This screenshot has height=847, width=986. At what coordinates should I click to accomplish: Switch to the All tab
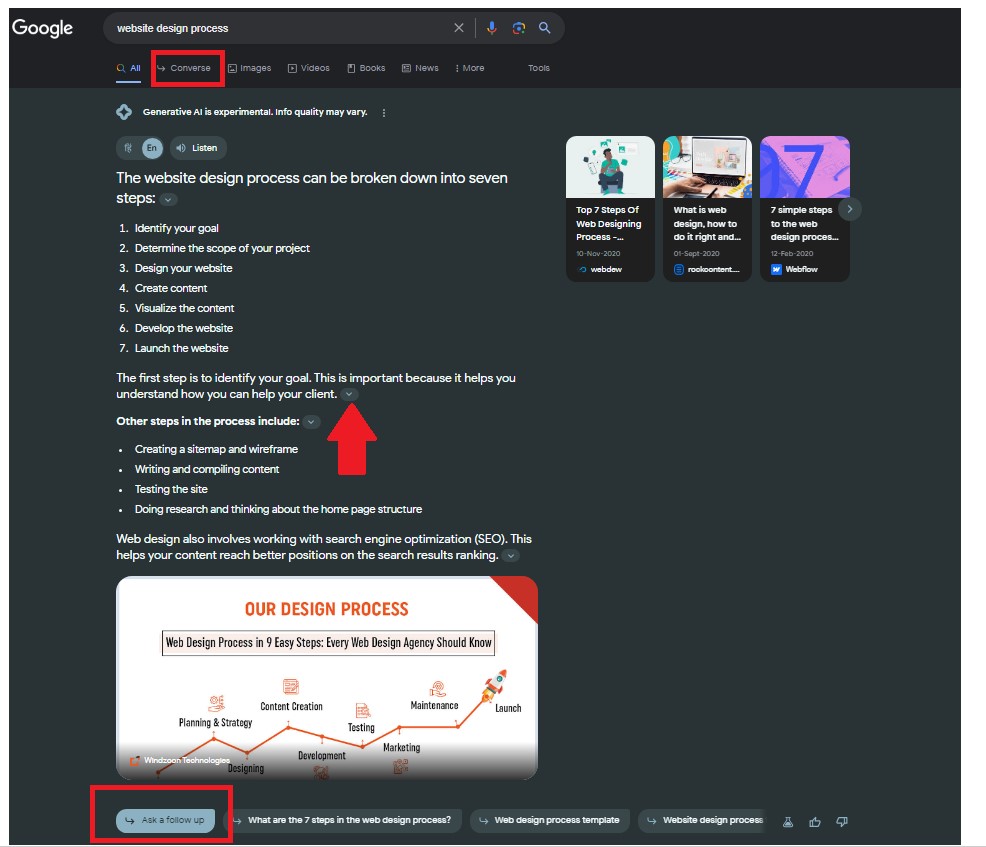click(129, 68)
